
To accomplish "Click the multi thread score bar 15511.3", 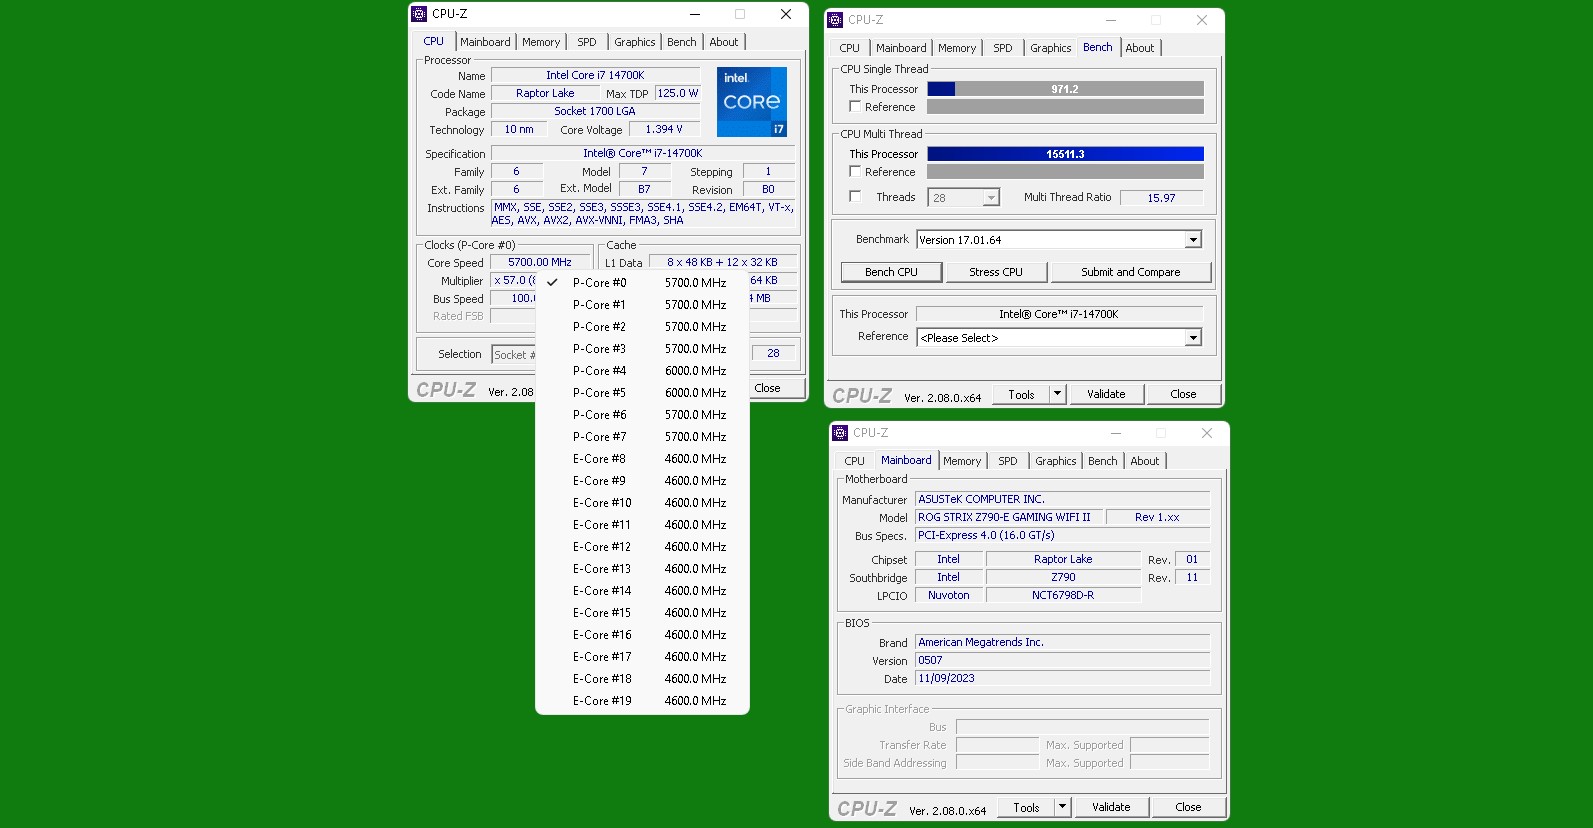I will (x=1065, y=154).
